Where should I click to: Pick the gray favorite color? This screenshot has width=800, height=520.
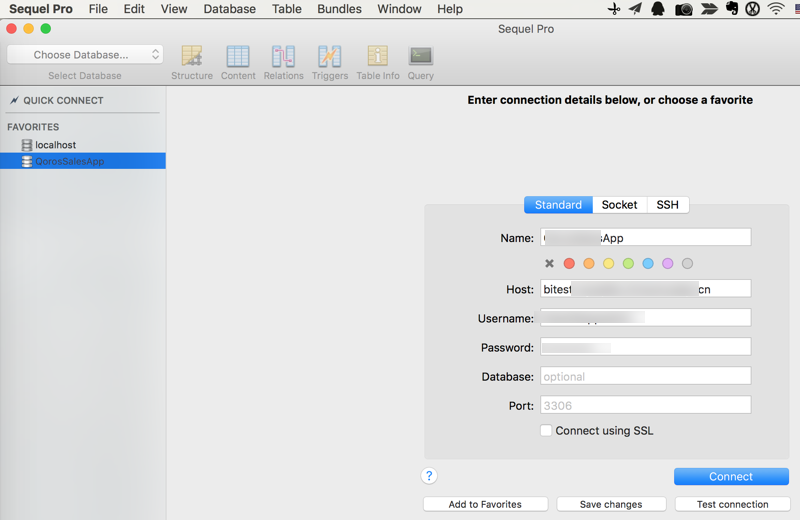(687, 263)
